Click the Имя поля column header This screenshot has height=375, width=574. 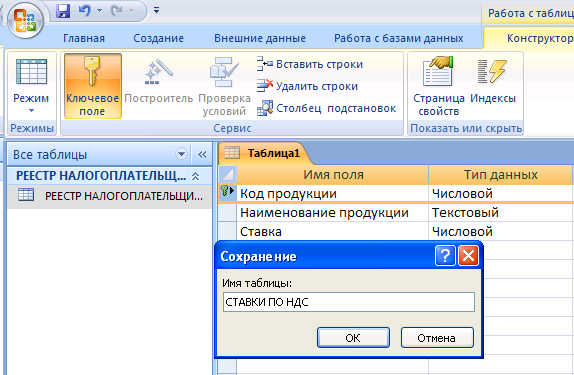pyautogui.click(x=333, y=174)
